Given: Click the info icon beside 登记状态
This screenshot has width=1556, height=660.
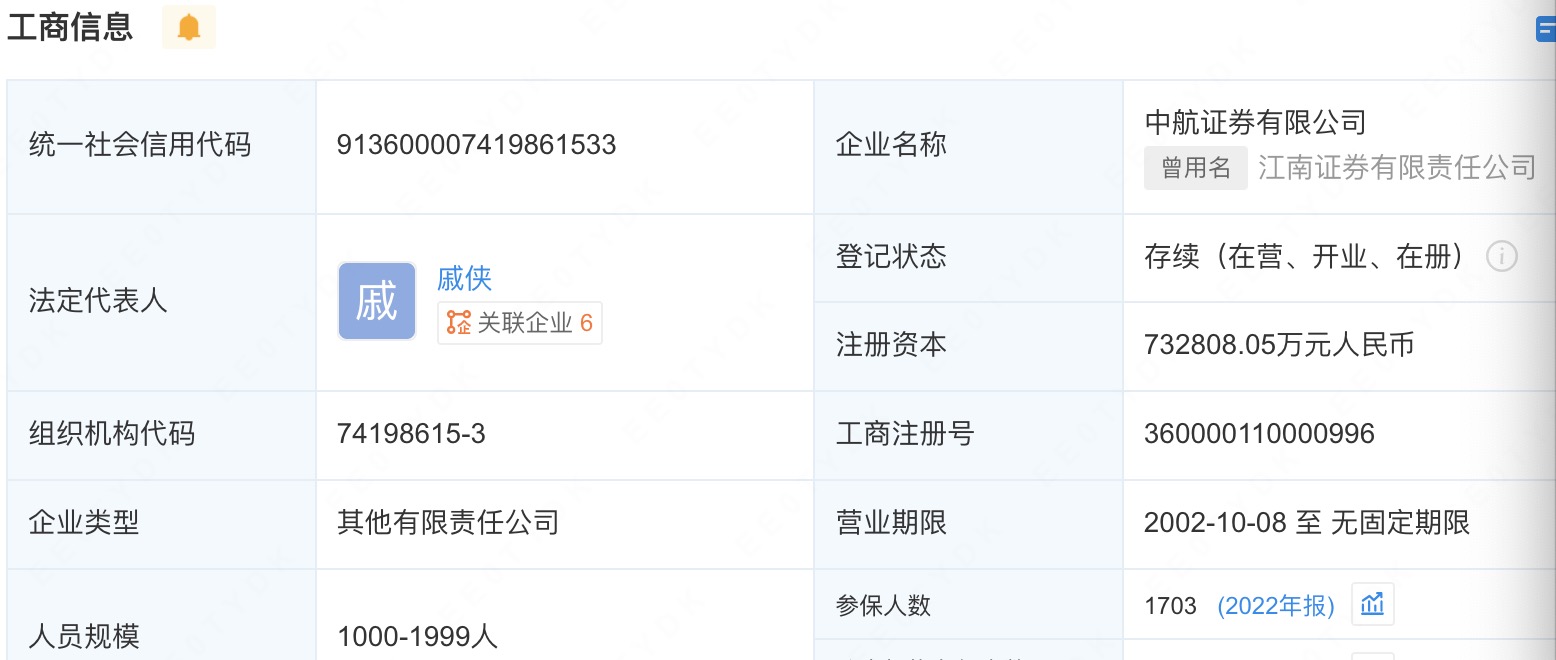Looking at the screenshot, I should click(x=1501, y=258).
